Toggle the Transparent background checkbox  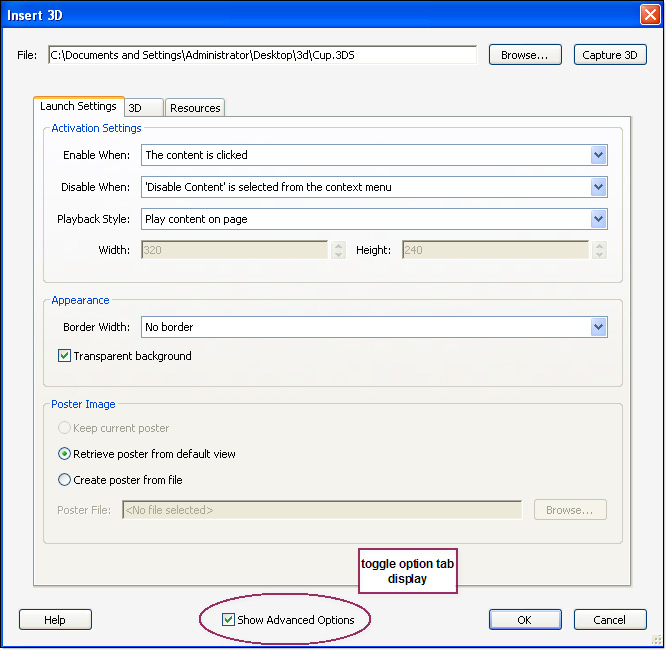[65, 356]
